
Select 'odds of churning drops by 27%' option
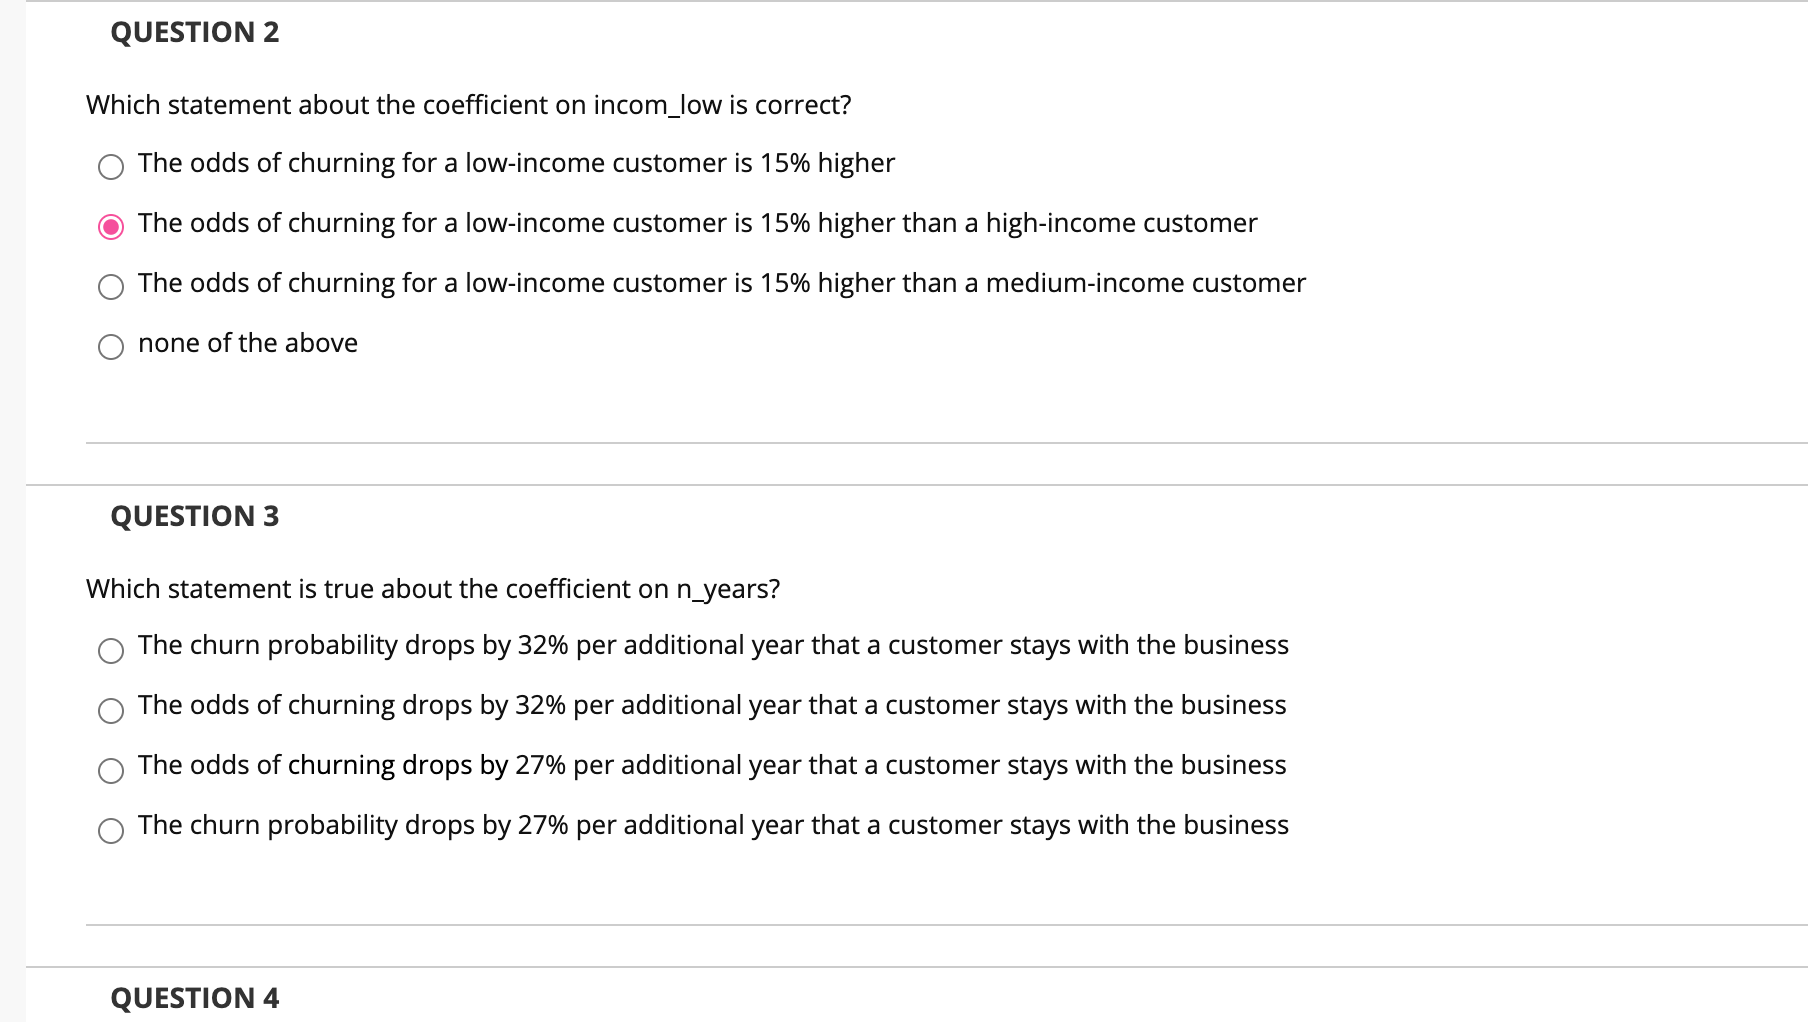point(112,771)
